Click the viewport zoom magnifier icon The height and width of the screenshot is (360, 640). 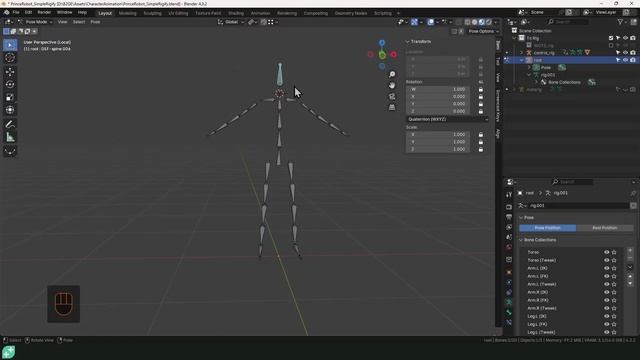pos(392,74)
